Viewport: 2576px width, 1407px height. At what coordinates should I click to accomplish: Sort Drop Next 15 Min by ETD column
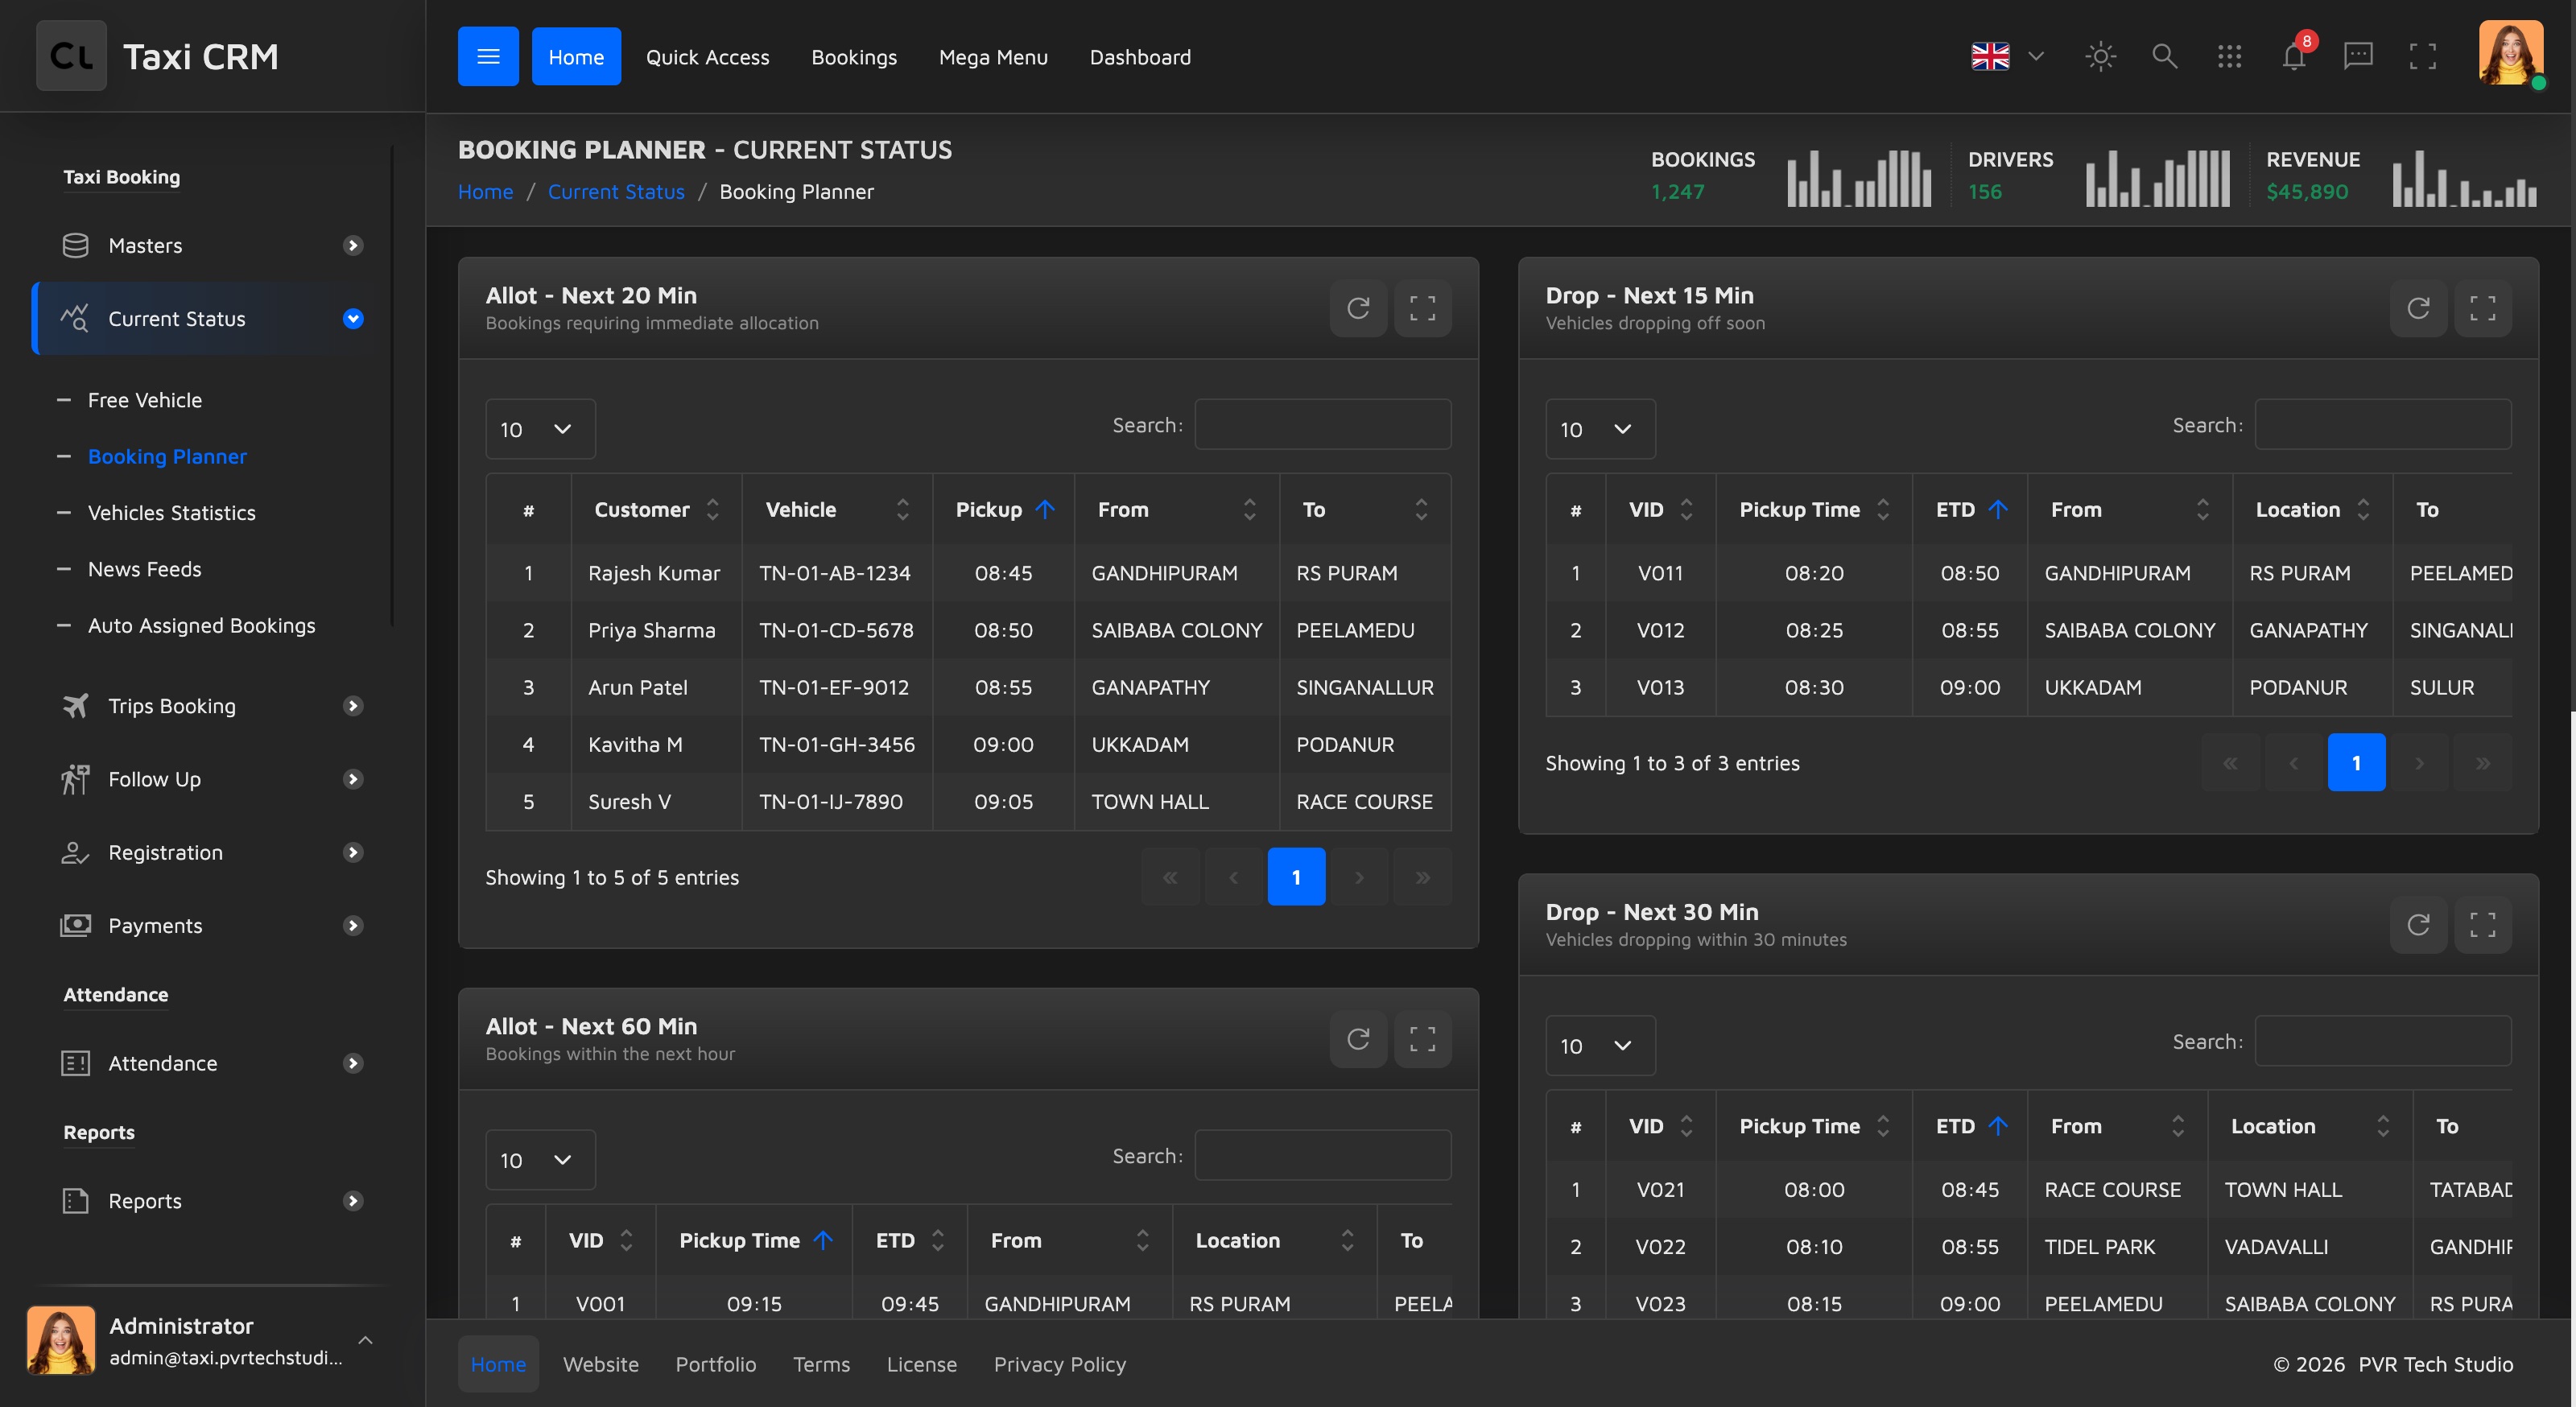1969,510
